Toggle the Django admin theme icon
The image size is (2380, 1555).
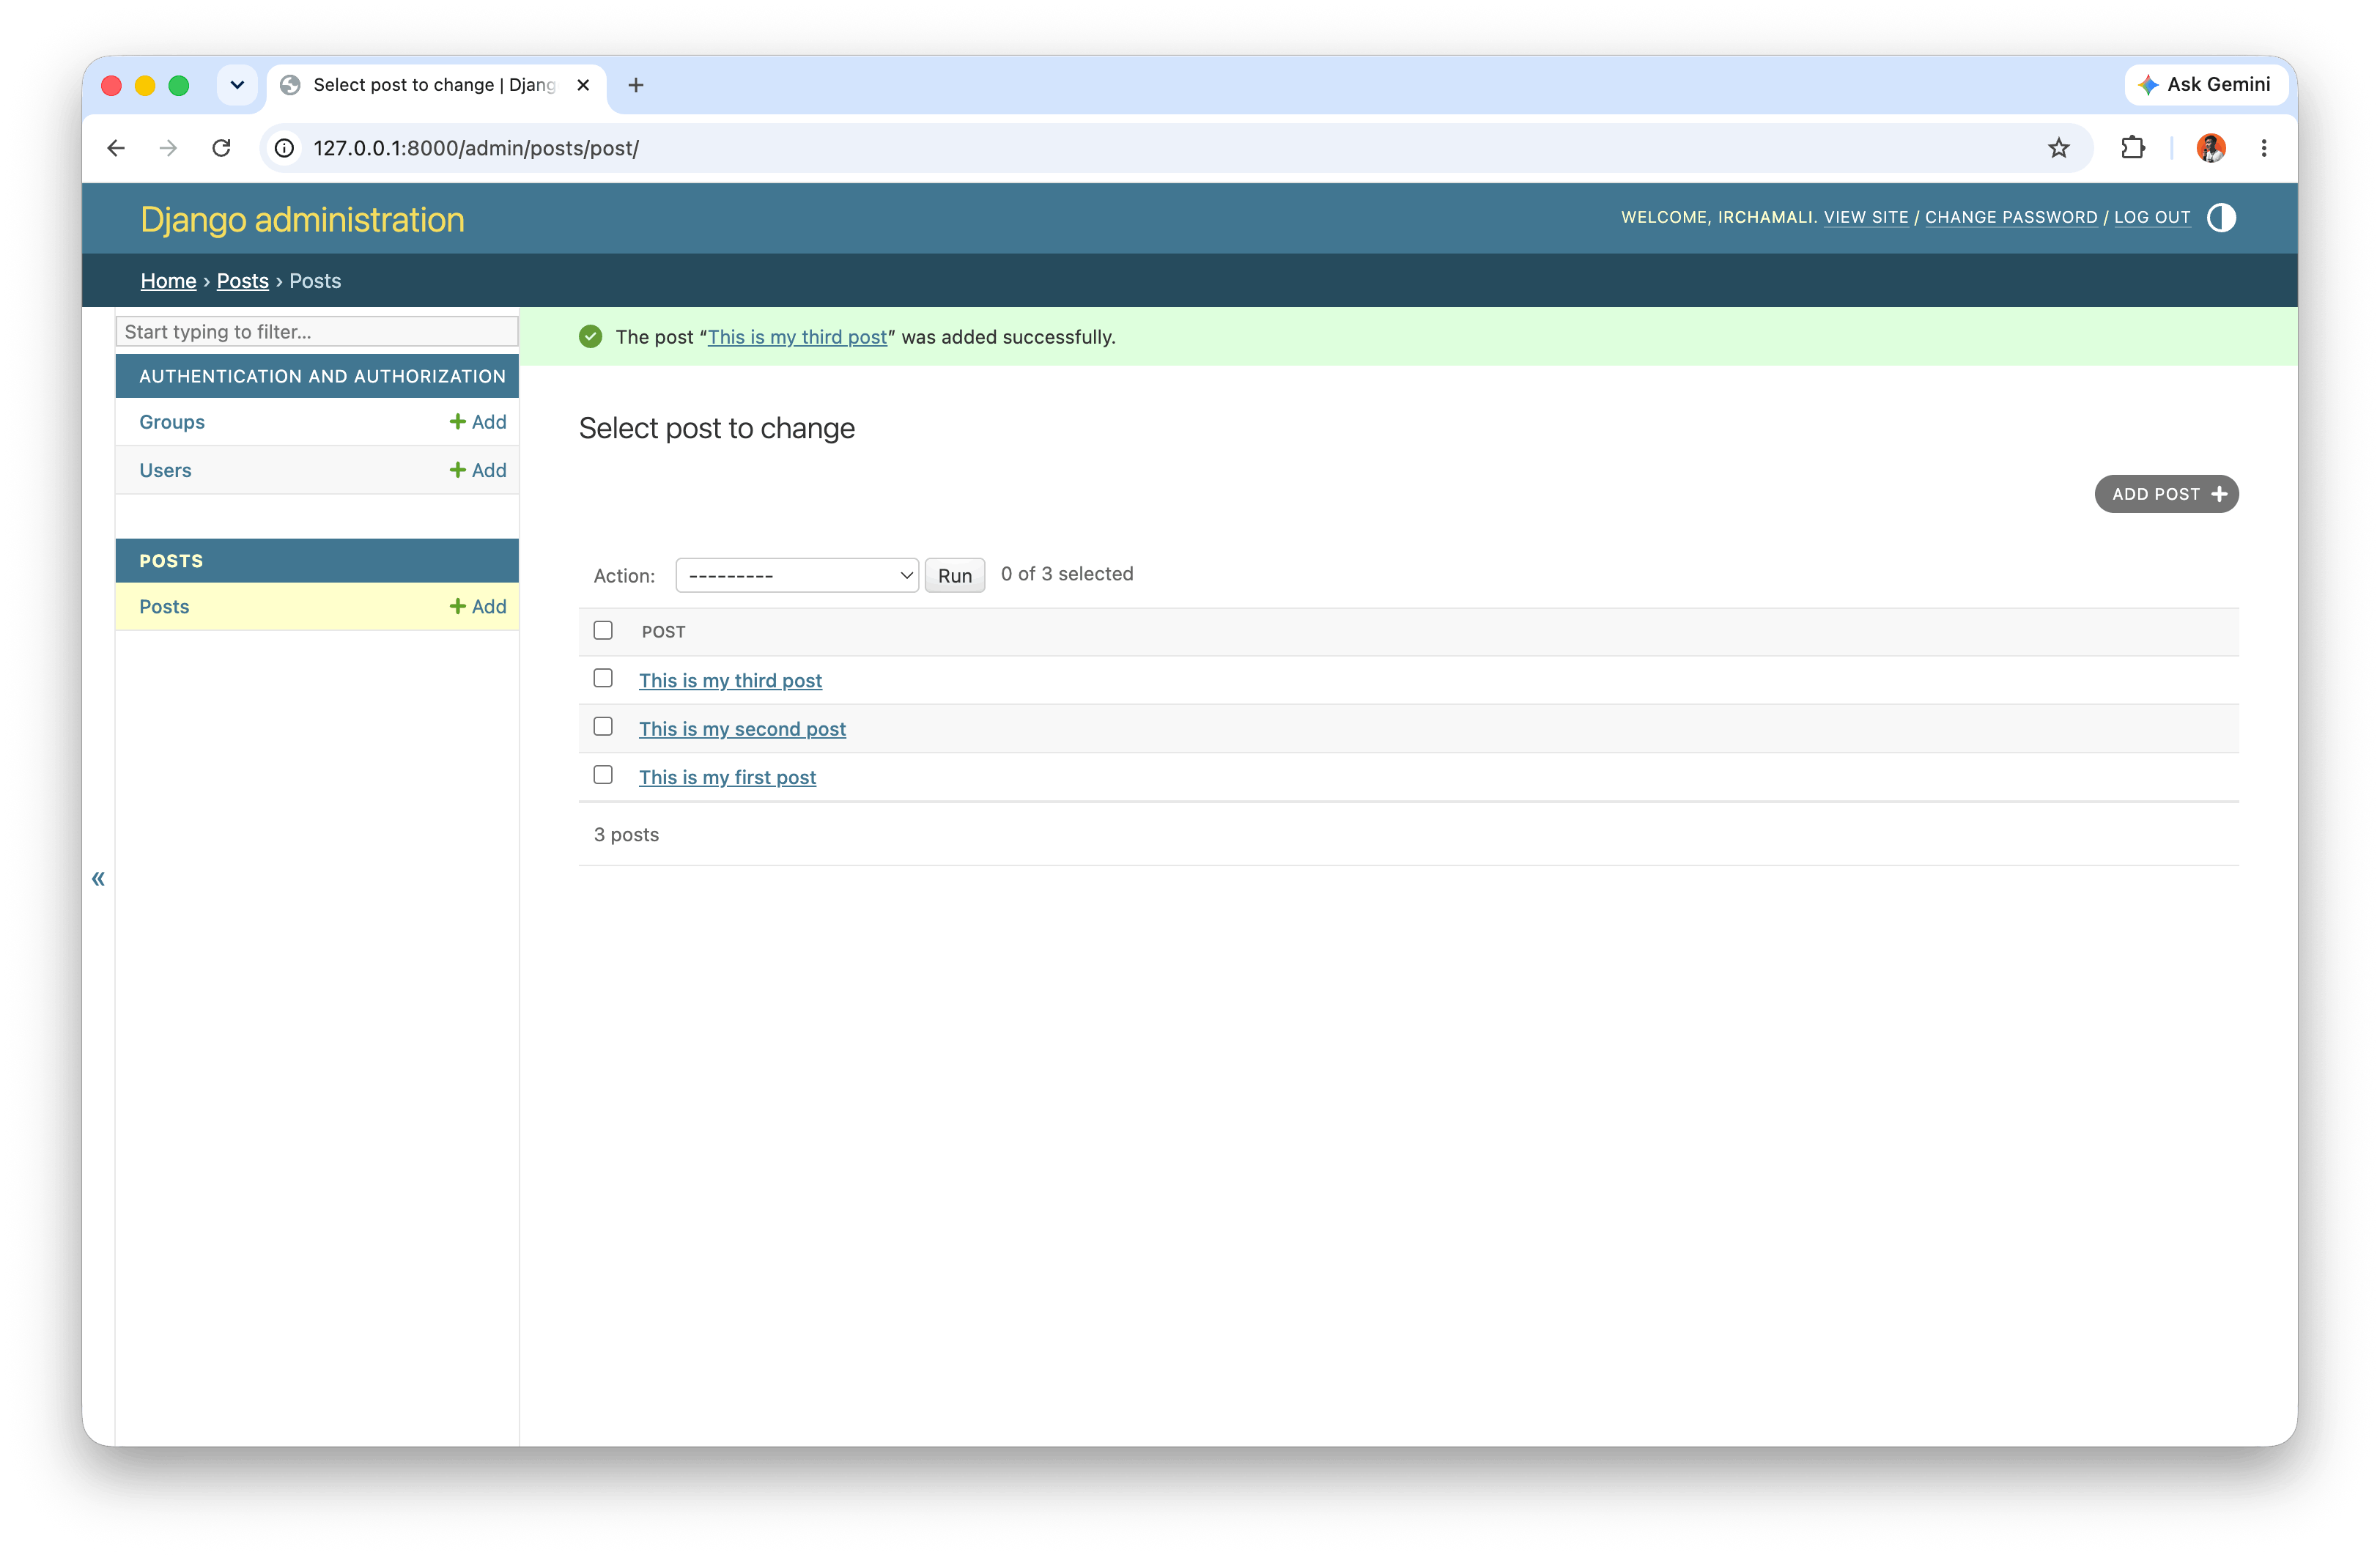2221,218
